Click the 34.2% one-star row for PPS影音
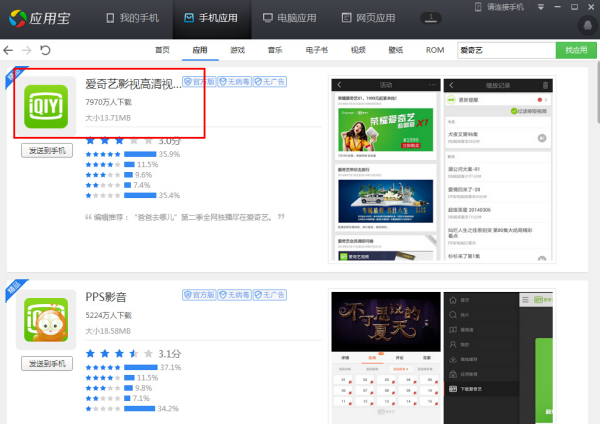 (132, 409)
